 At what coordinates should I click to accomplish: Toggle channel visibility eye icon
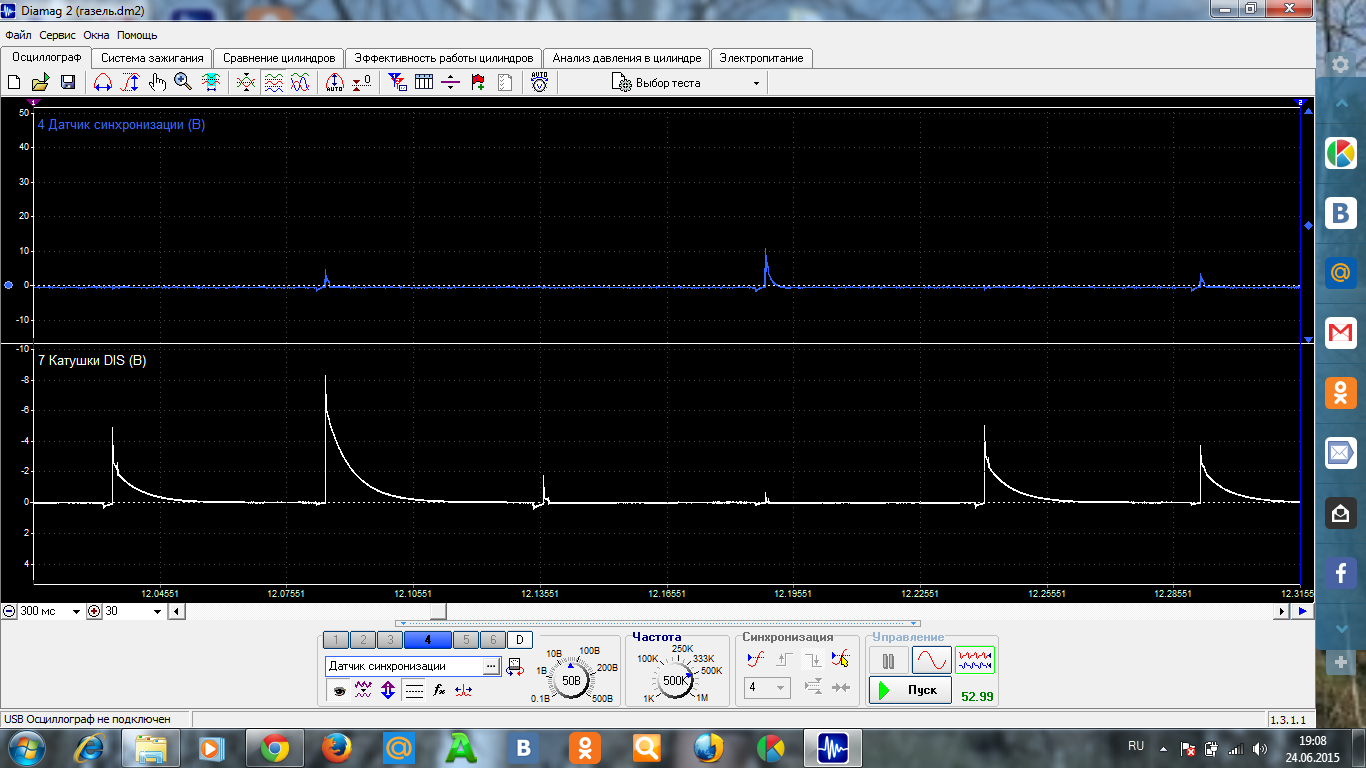(x=339, y=690)
